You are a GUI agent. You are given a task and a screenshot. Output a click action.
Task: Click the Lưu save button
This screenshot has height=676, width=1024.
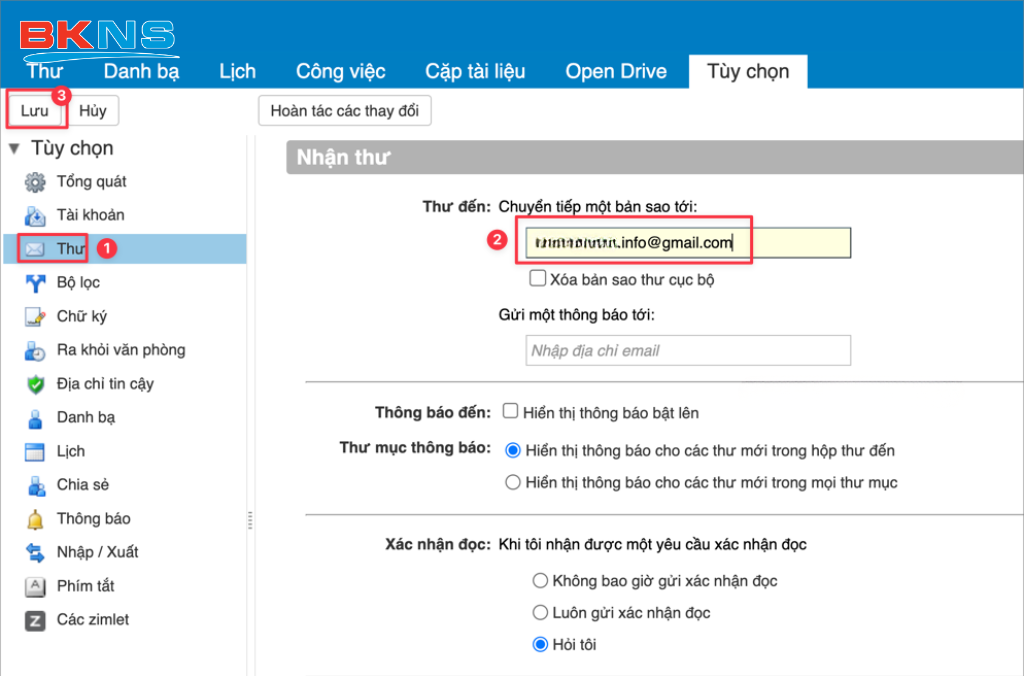tap(35, 110)
